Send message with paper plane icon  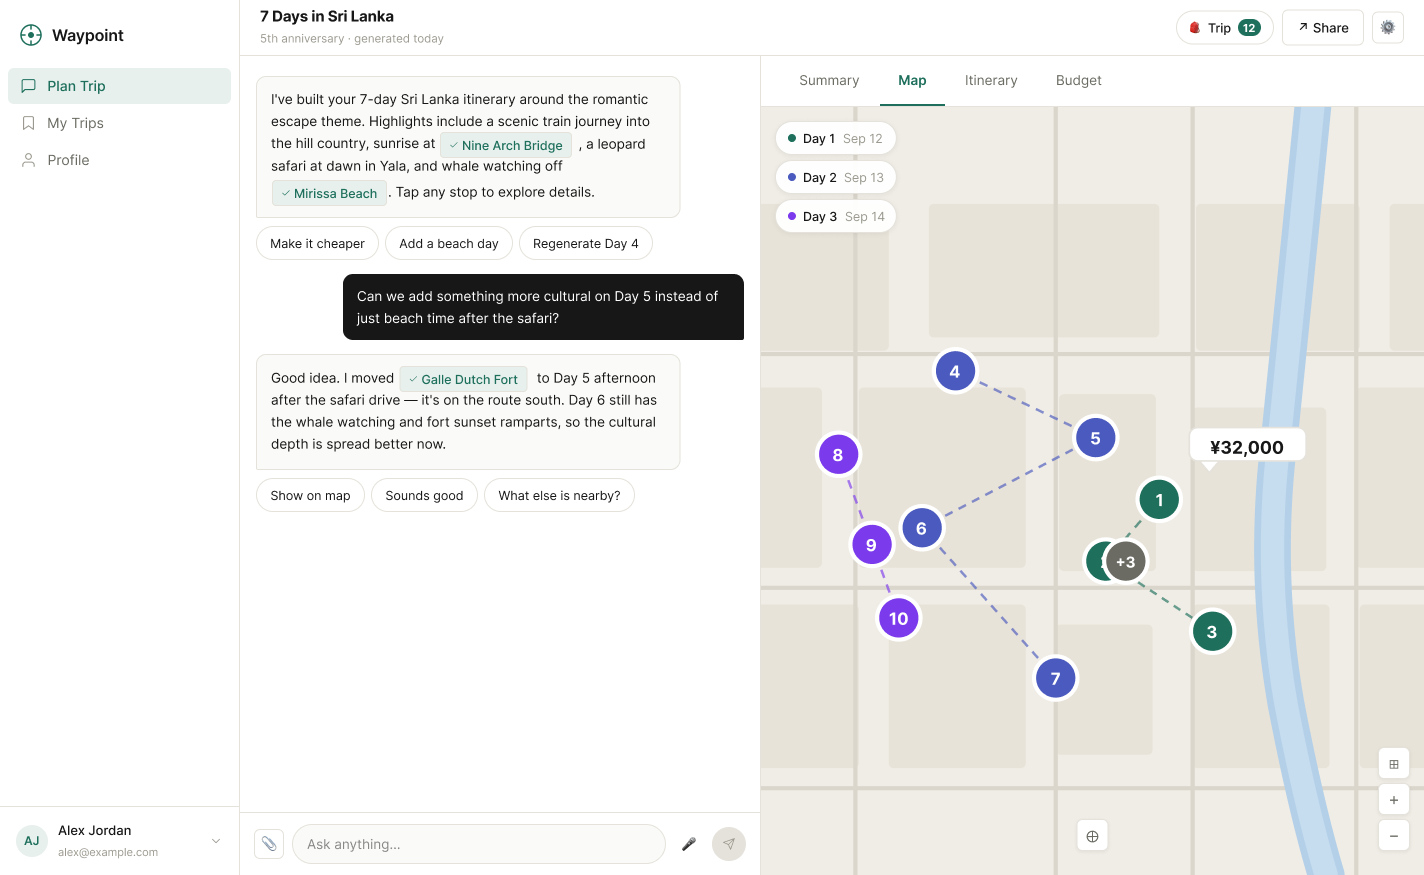point(729,844)
